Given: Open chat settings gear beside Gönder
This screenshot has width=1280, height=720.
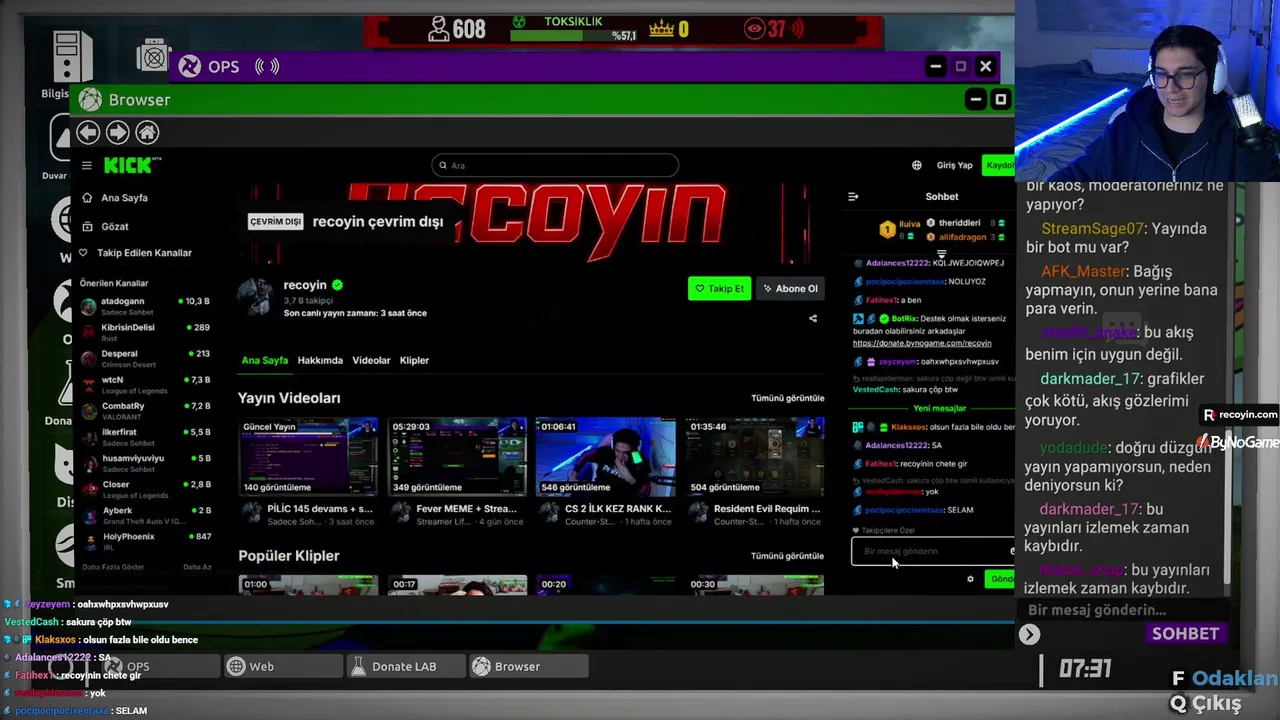Looking at the screenshot, I should coord(970,579).
